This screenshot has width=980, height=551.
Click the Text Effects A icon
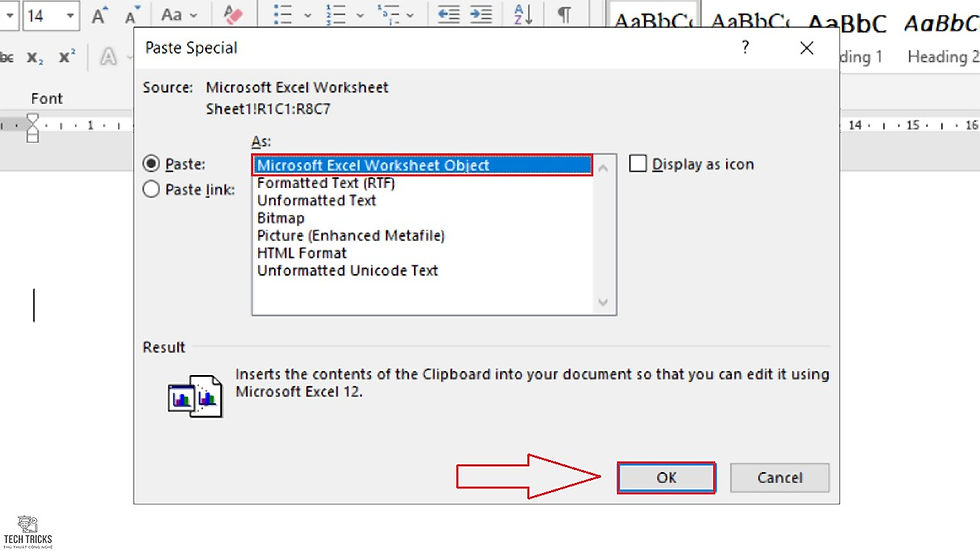click(109, 57)
